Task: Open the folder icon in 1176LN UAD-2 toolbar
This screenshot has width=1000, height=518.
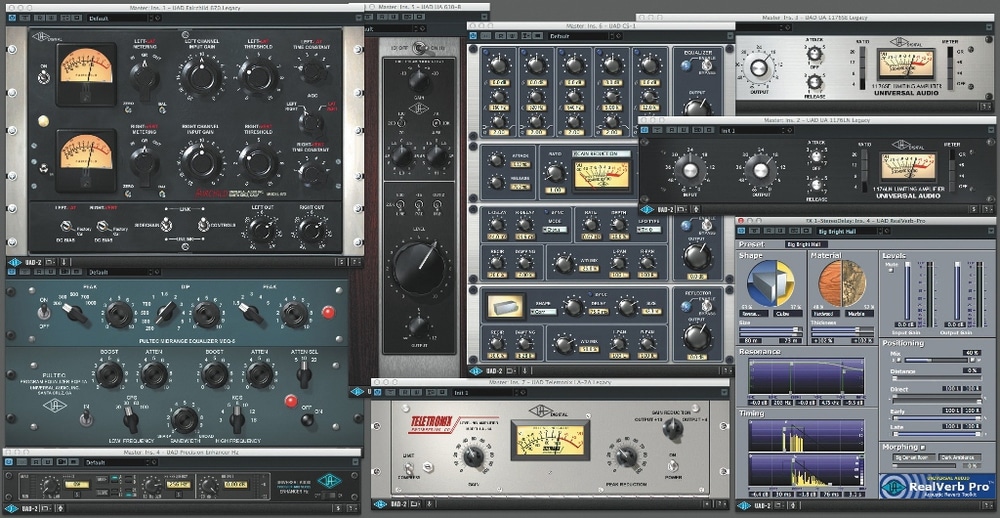Action: (684, 209)
